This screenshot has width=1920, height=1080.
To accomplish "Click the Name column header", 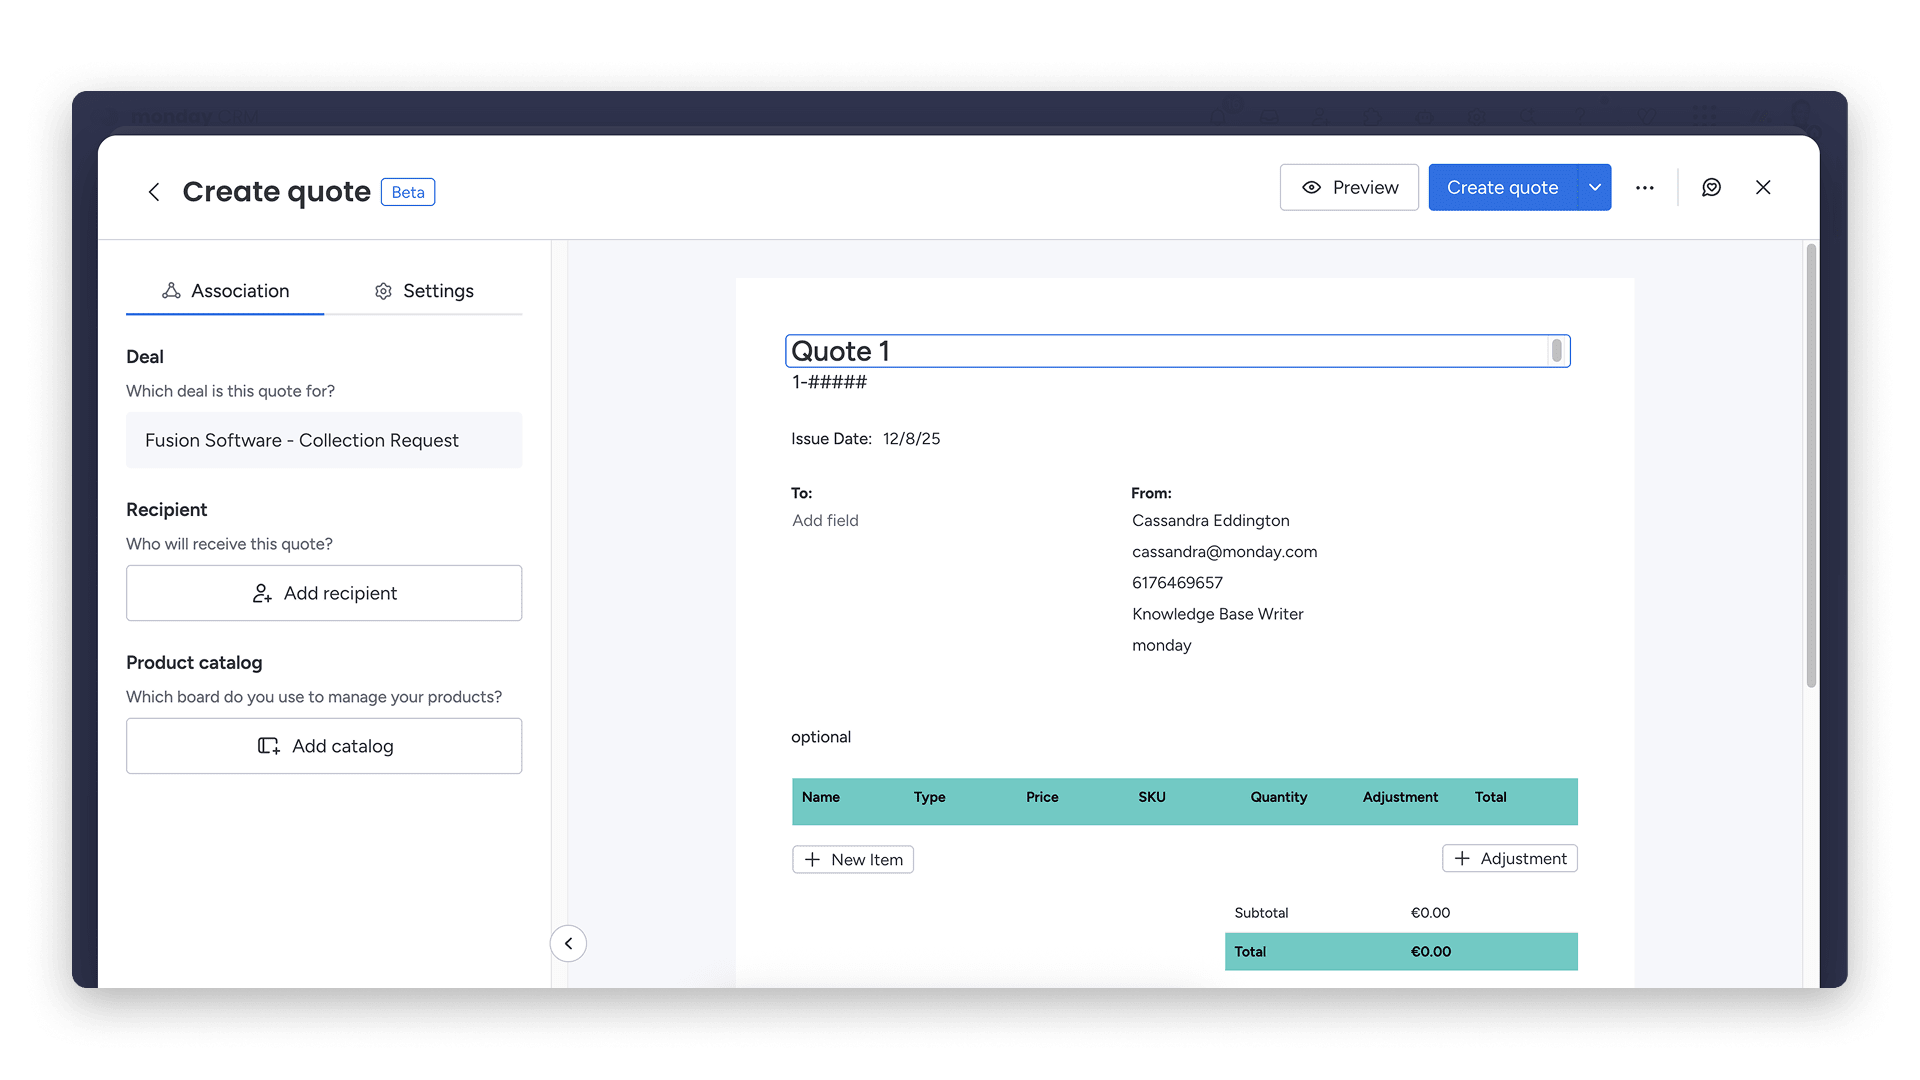I will coord(821,797).
